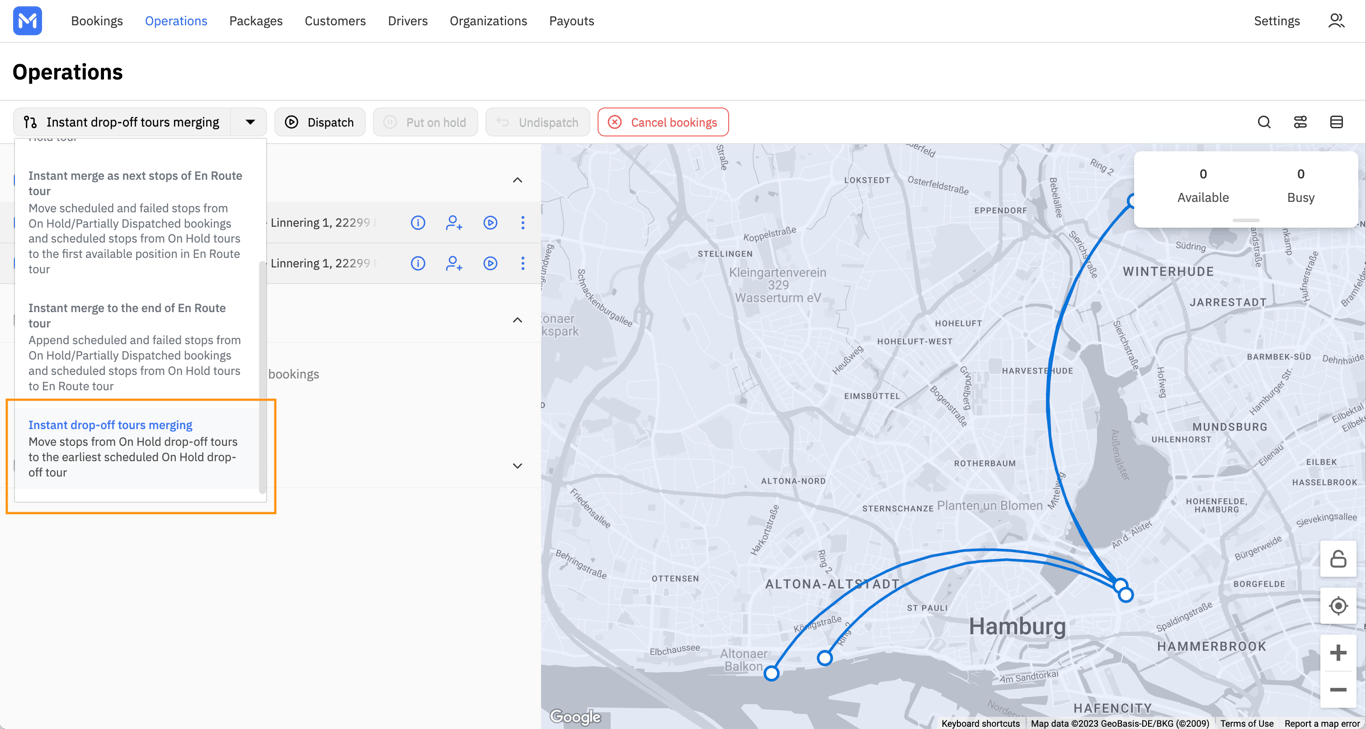The width and height of the screenshot is (1366, 729).
Task: Go to Packages tab
Action: (256, 21)
